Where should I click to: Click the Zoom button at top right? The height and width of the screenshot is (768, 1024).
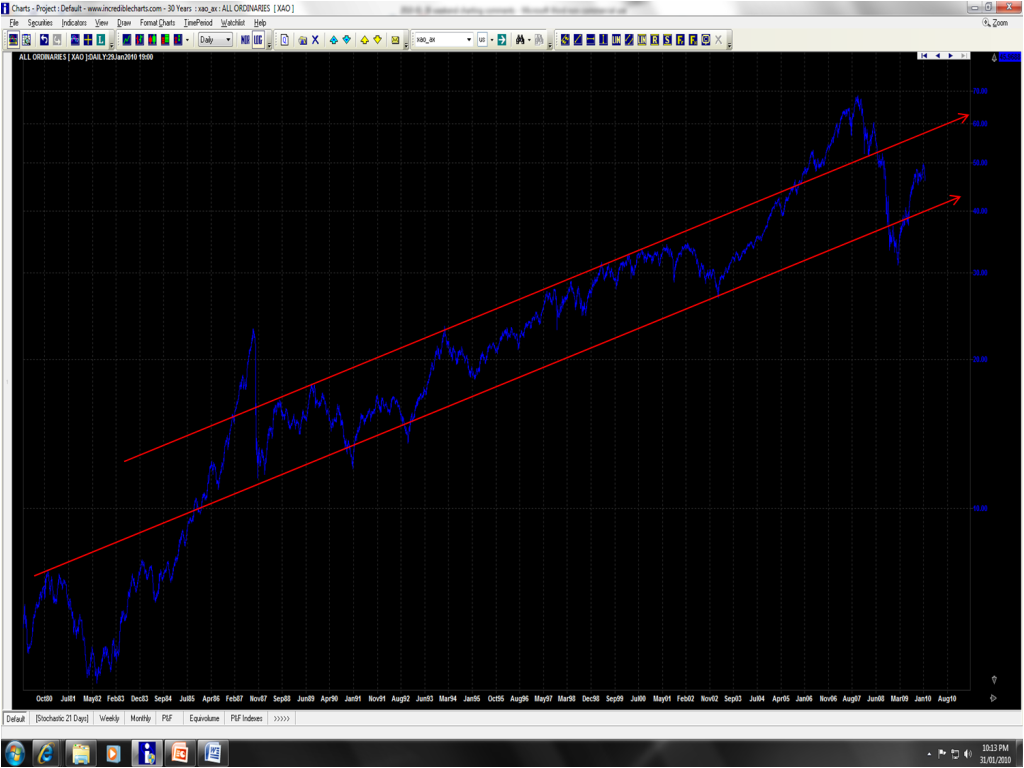click(x=995, y=23)
